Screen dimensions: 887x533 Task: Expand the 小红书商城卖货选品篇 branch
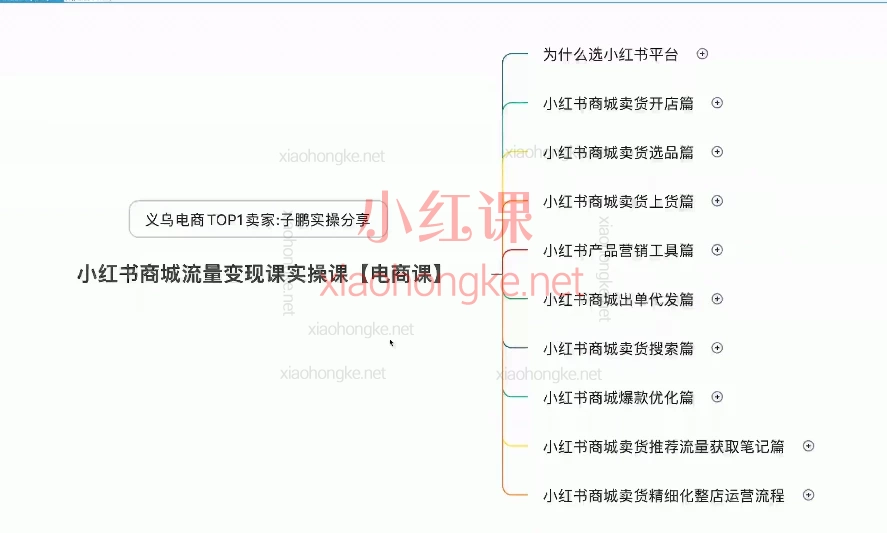point(717,152)
